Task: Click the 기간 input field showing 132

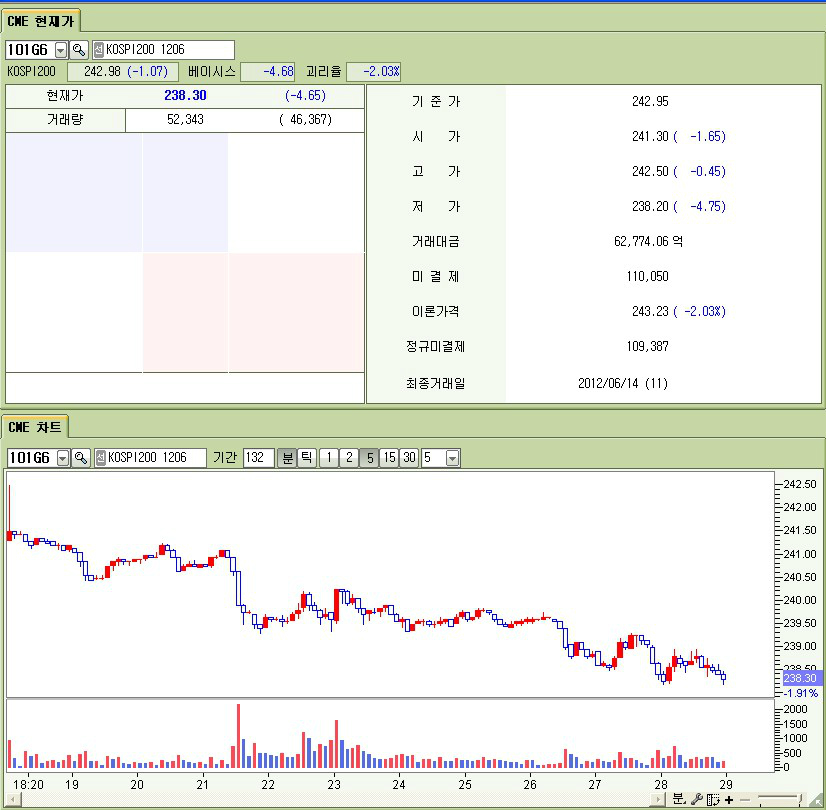Action: point(258,458)
